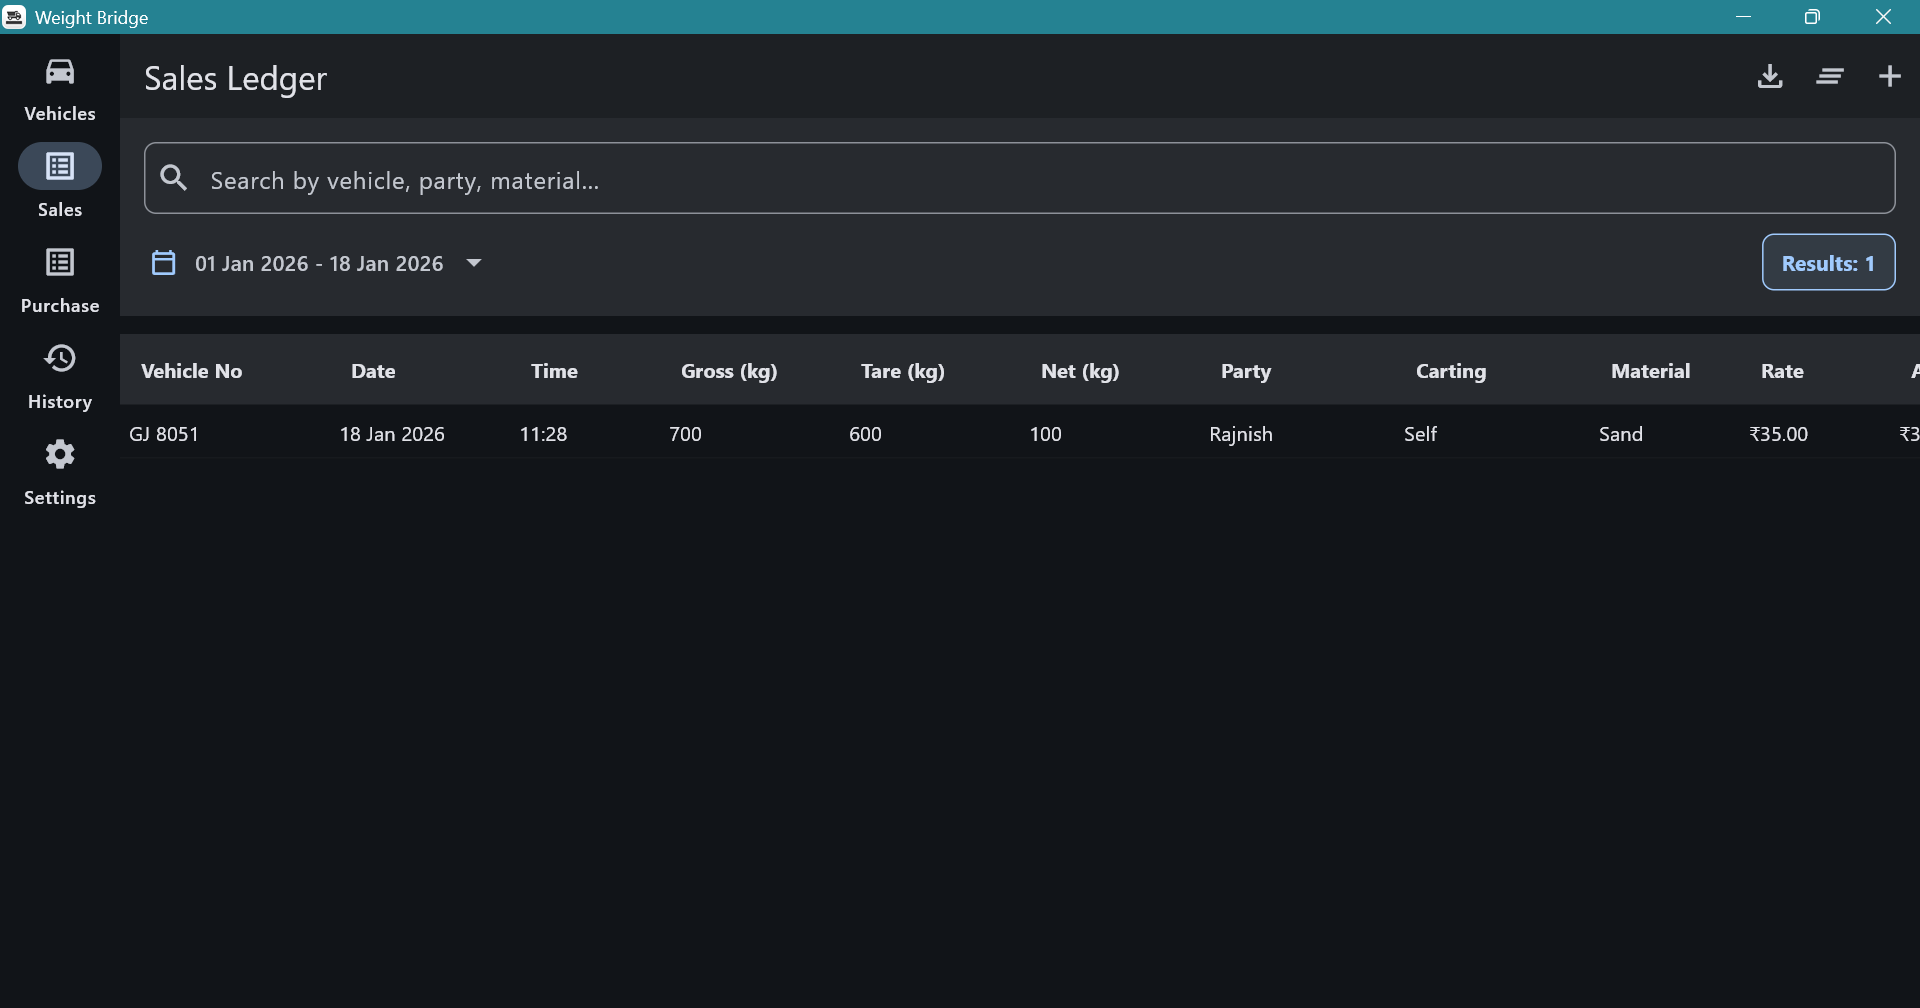Open the Settings gear icon
Screen dimensions: 1920x1008
pyautogui.click(x=60, y=454)
